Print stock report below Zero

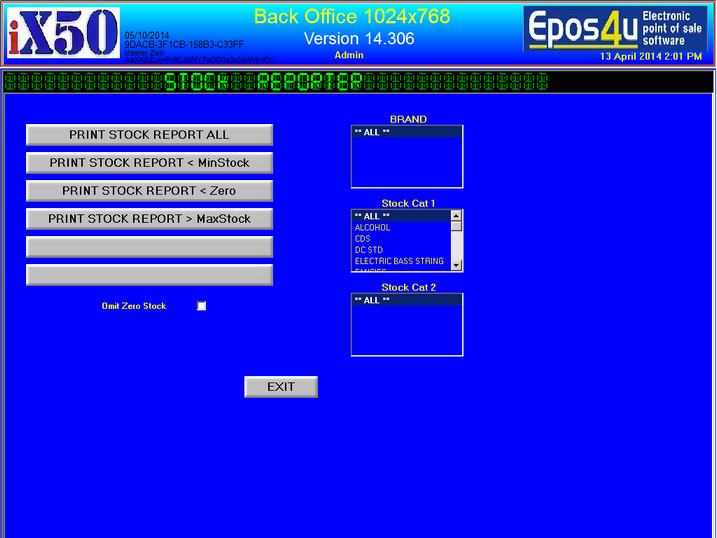(x=150, y=191)
